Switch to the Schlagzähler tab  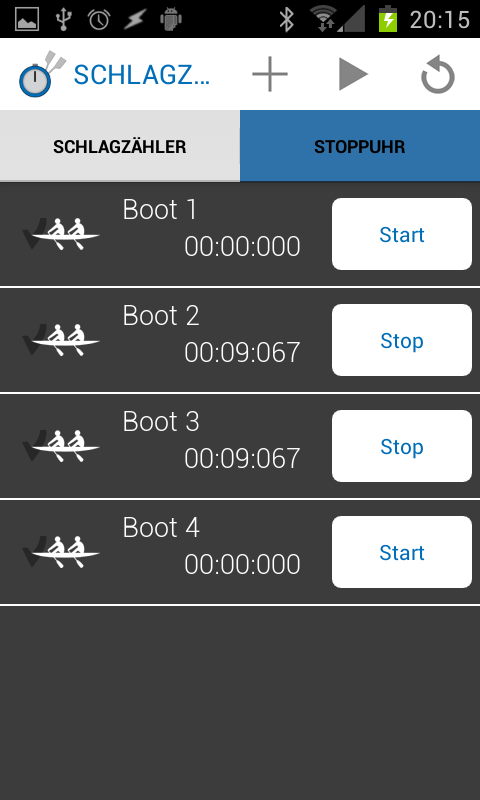pyautogui.click(x=120, y=146)
